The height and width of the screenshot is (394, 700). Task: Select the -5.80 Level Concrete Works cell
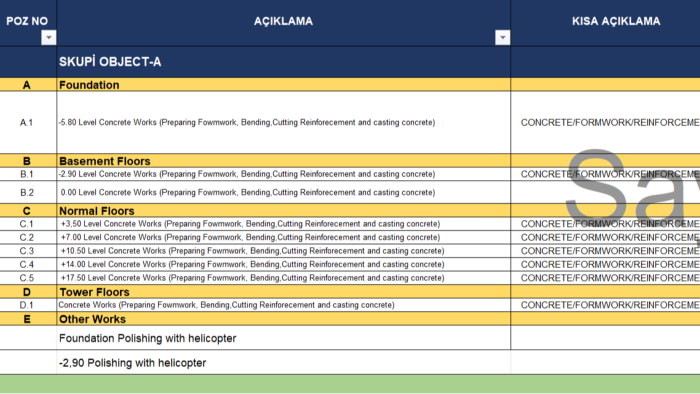[x=283, y=122]
